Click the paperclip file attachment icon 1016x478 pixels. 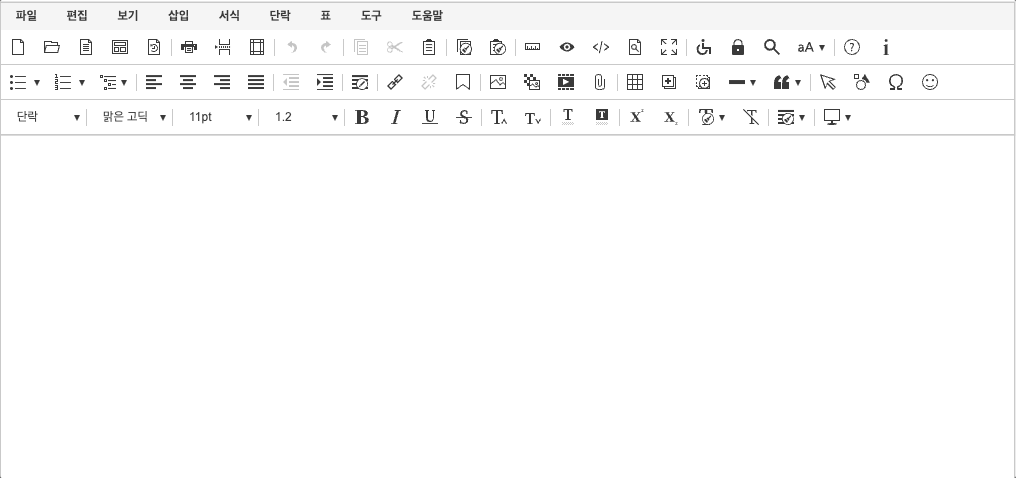(x=600, y=83)
